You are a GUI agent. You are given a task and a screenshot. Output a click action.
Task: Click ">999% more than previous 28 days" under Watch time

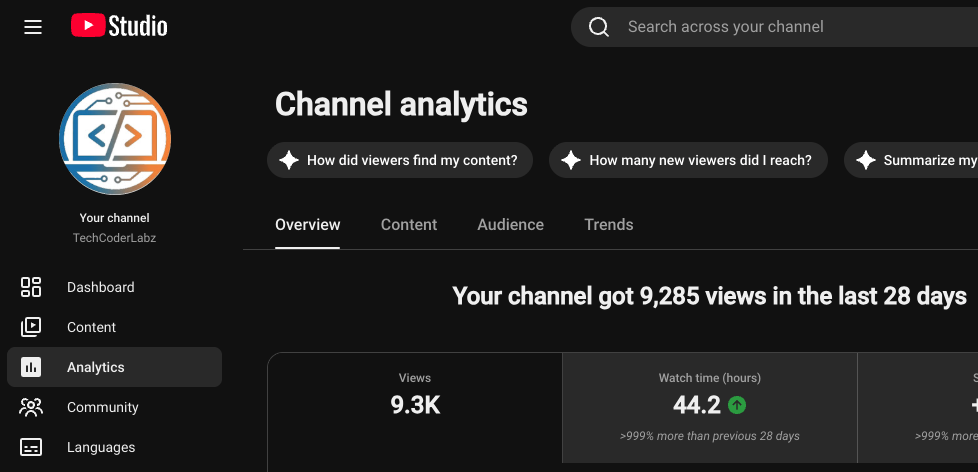(710, 436)
